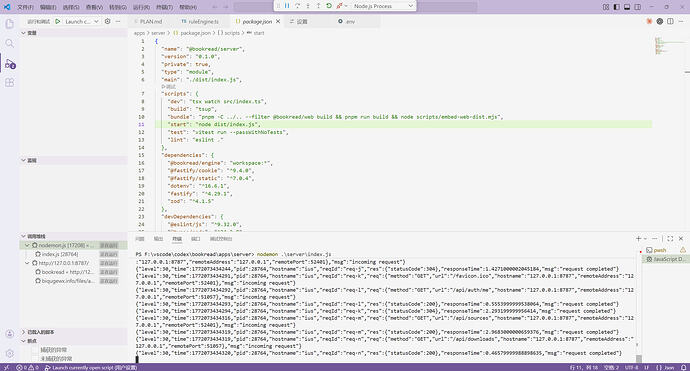Split the editor to the right
690x371 pixels.
pos(670,21)
